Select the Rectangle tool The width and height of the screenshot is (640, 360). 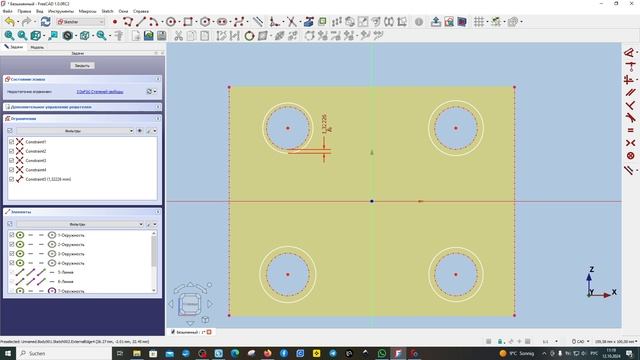tap(188, 22)
